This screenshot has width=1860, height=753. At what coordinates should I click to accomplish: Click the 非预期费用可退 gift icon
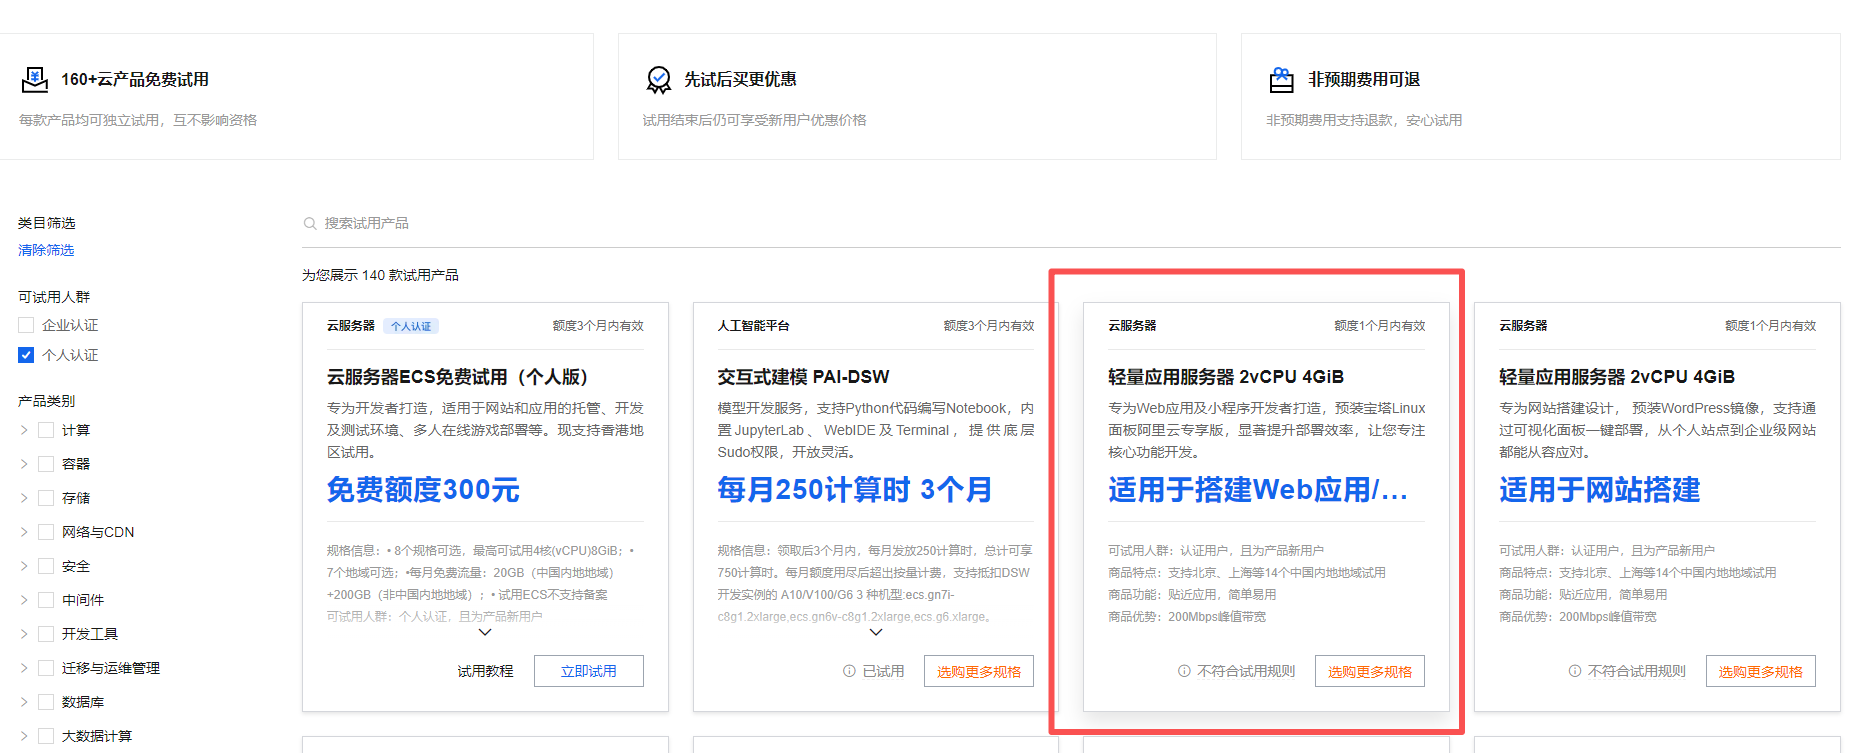[1282, 80]
